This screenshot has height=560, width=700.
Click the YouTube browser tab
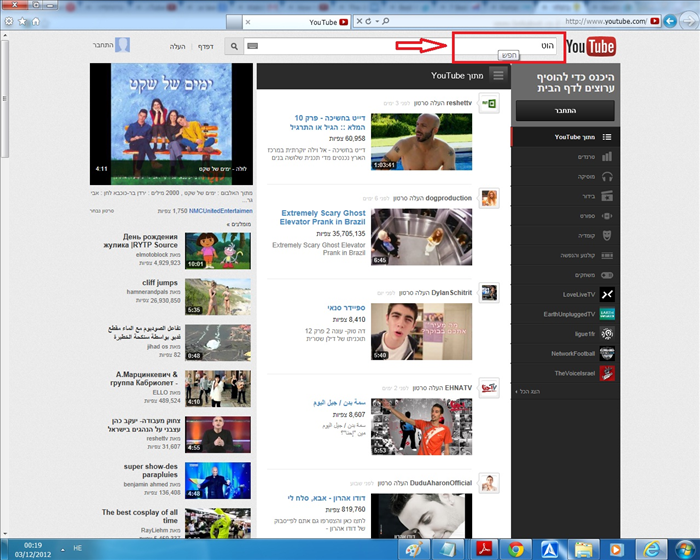297,22
